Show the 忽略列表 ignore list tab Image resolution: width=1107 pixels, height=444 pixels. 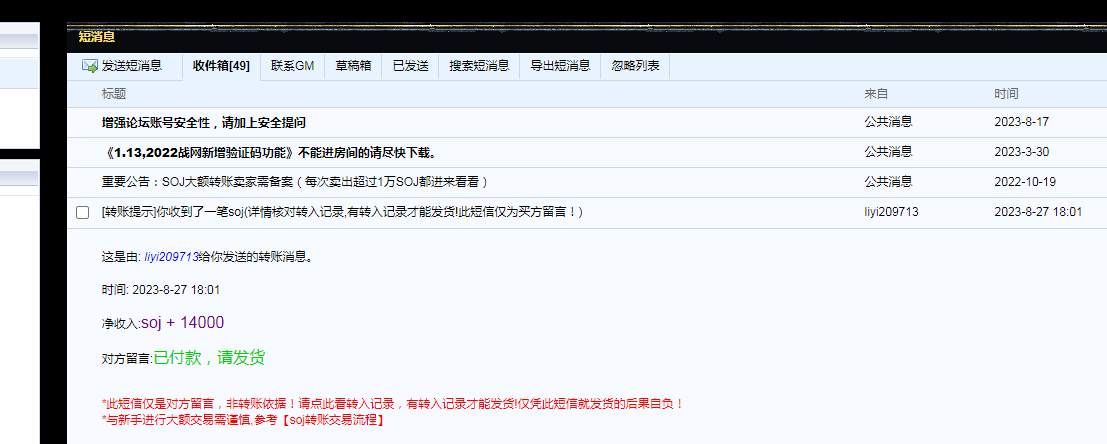point(635,66)
